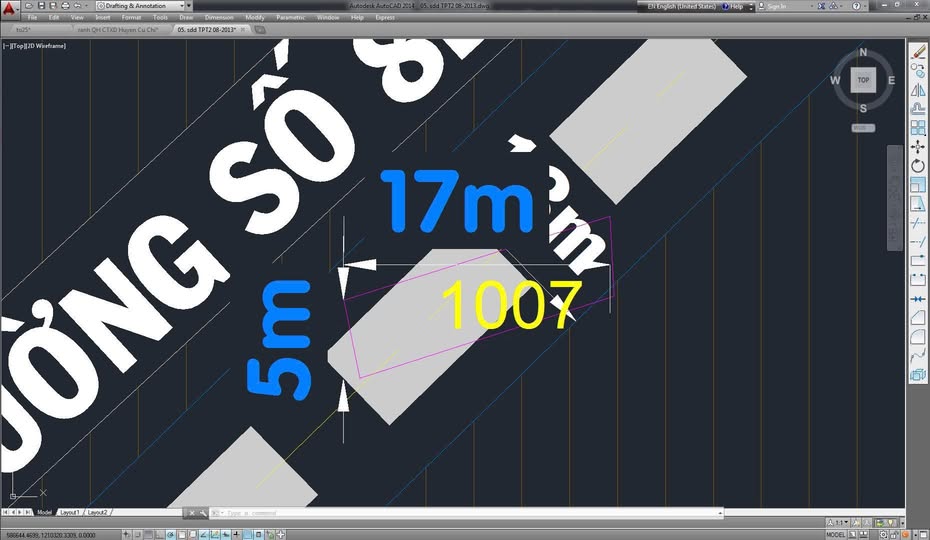
Task: Select the Erase tool in Modify toolbar
Action: 918,52
